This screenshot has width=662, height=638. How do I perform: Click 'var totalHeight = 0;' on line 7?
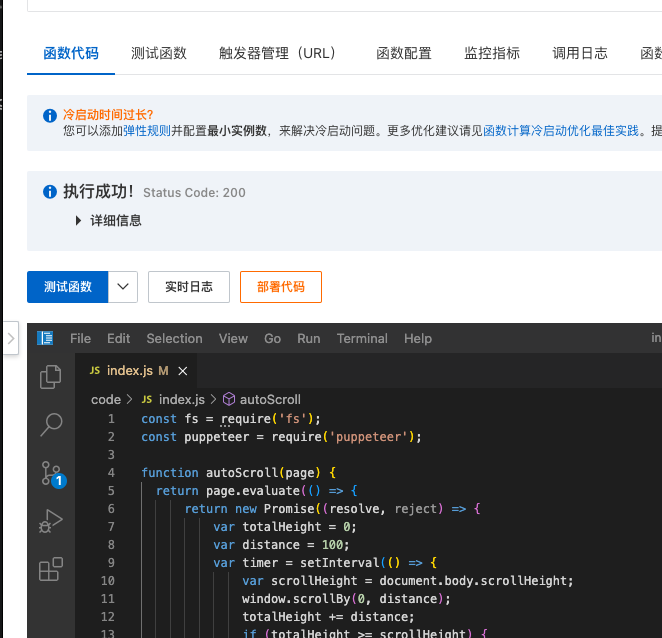(x=285, y=527)
